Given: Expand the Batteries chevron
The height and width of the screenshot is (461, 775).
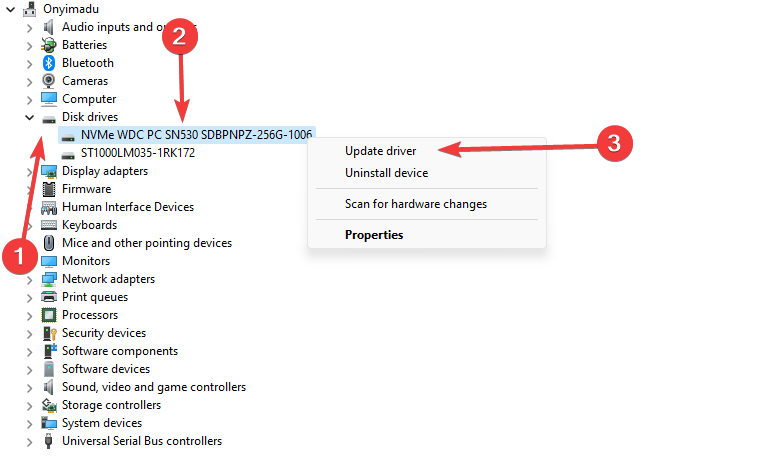Looking at the screenshot, I should 30,46.
